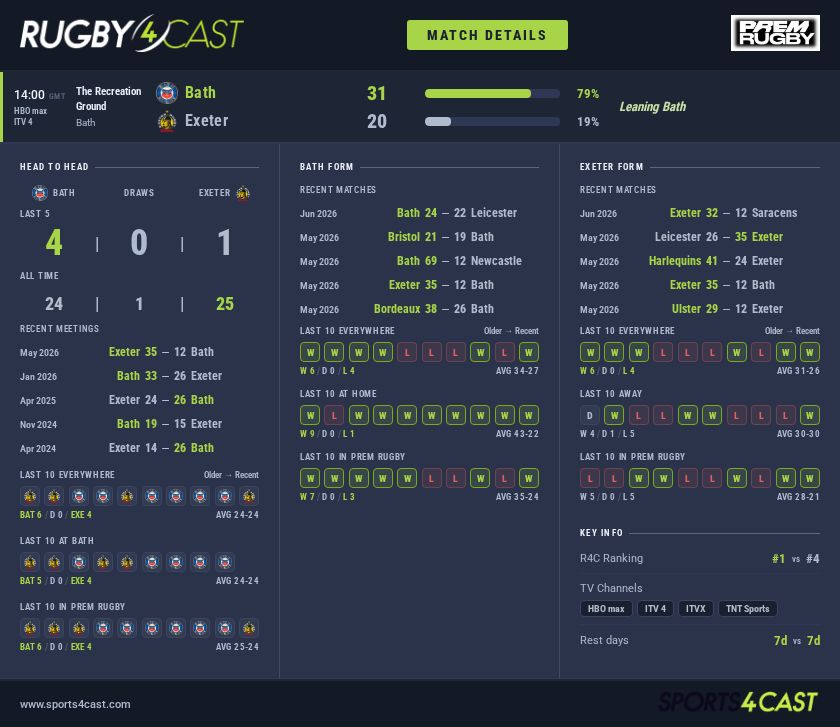Click the L badge in Bath Last 10 At Home
The image size is (840, 727).
tap(334, 415)
